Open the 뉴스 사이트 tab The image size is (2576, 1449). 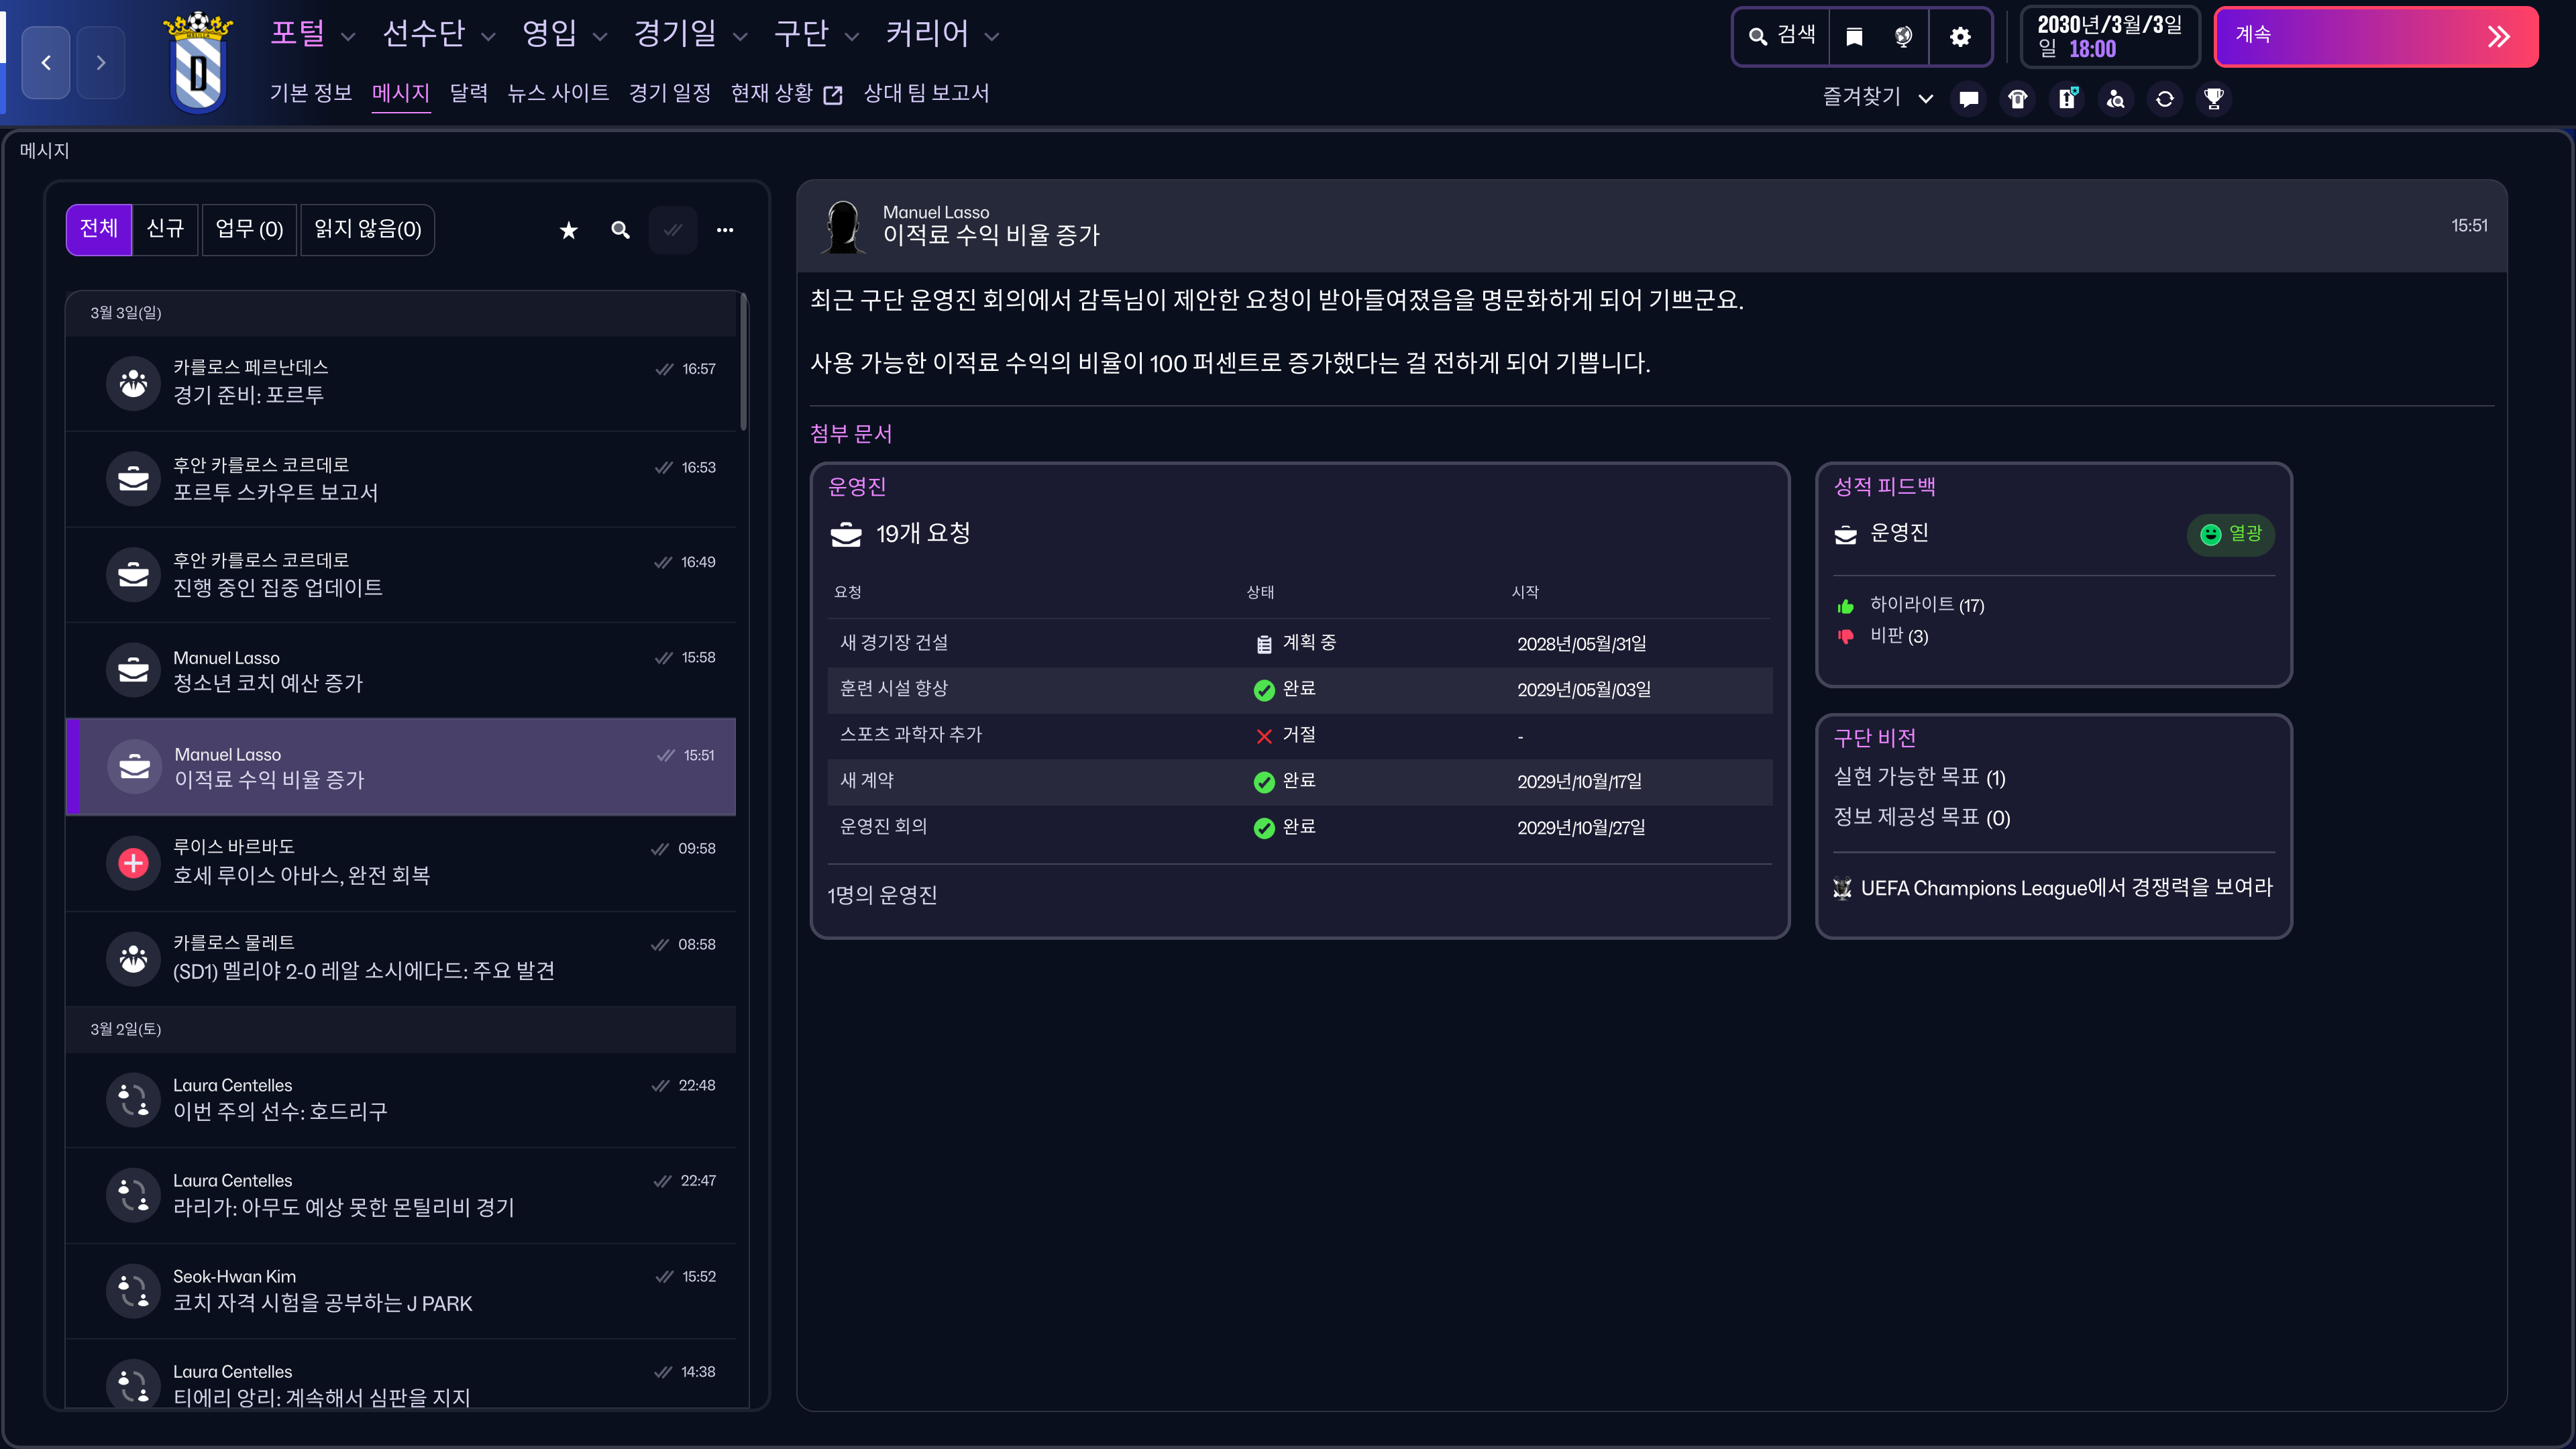tap(558, 93)
